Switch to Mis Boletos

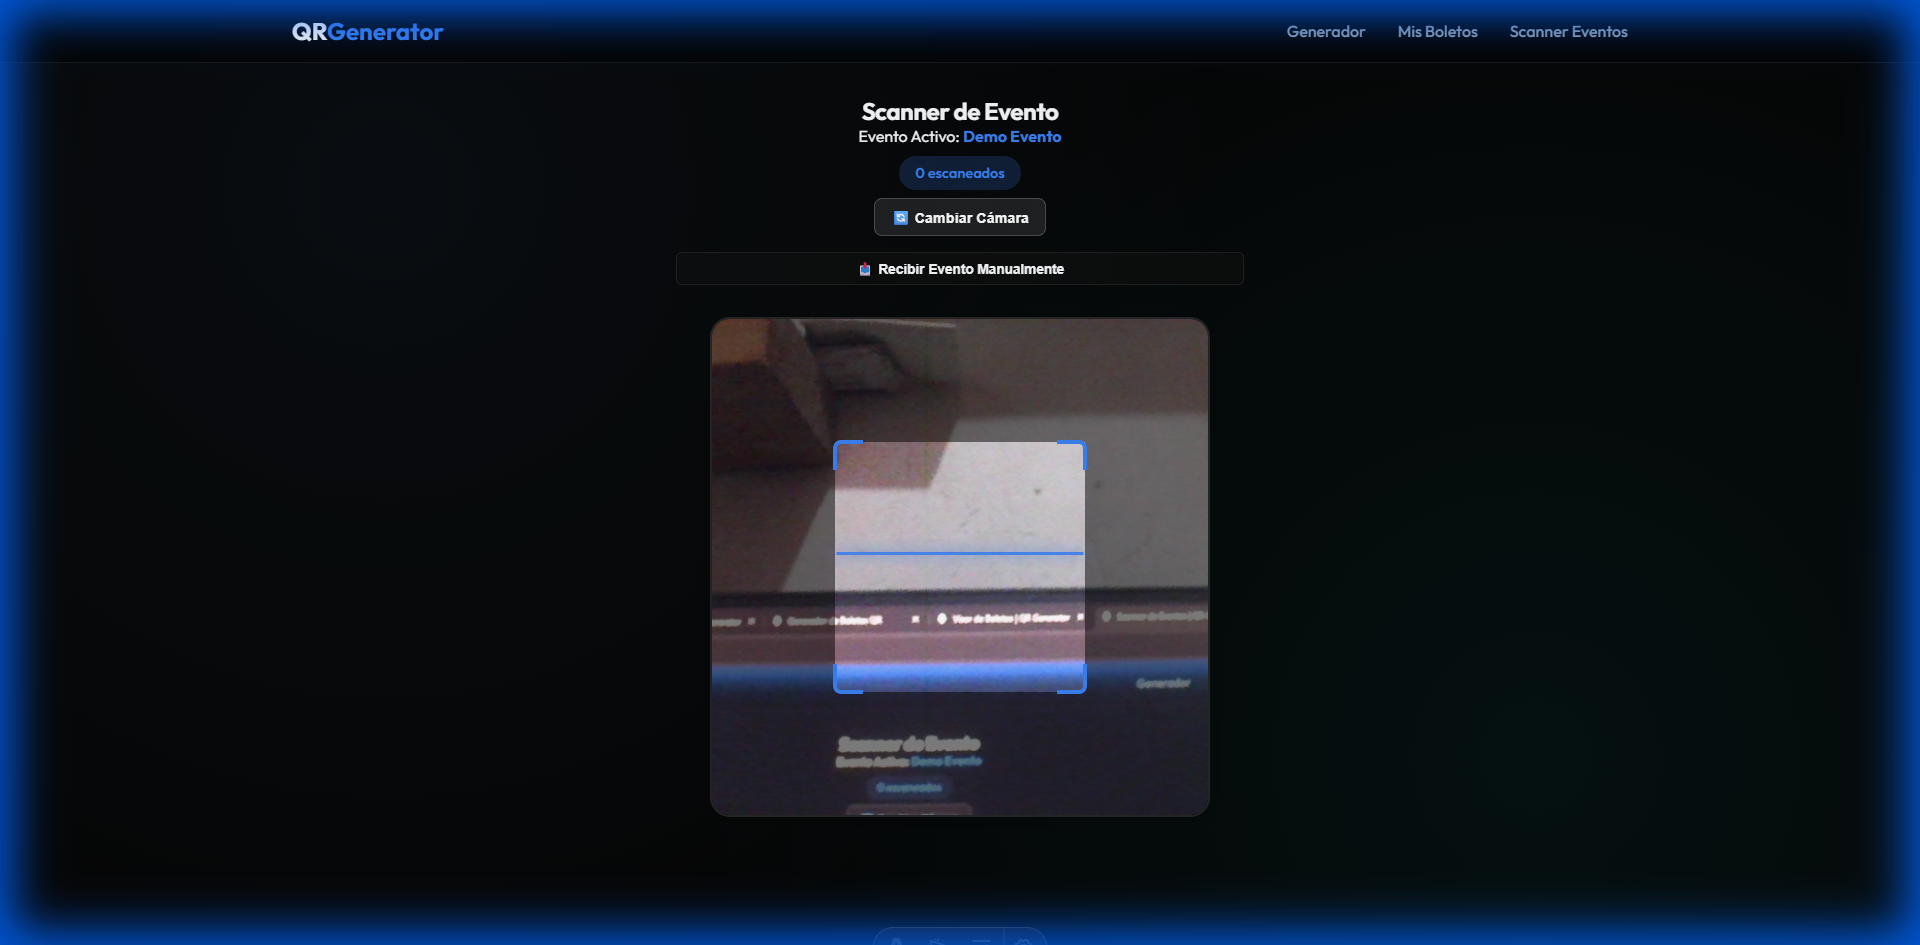1437,31
